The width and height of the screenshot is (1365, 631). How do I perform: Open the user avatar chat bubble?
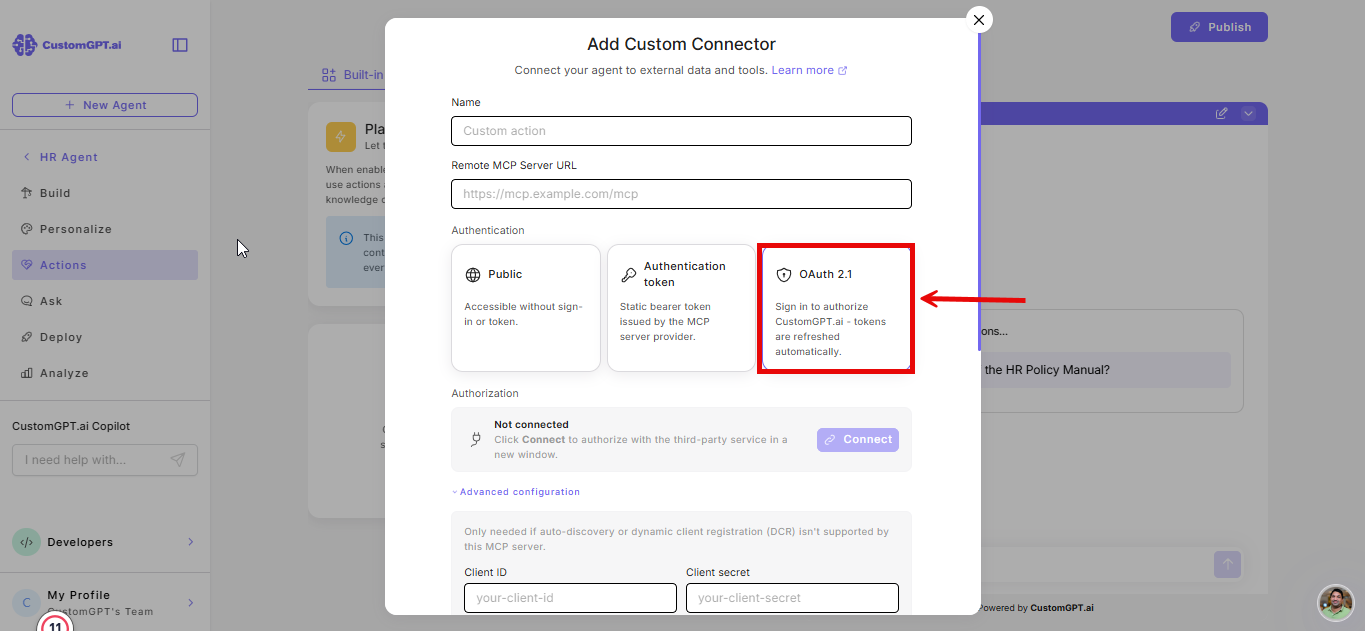(1336, 603)
